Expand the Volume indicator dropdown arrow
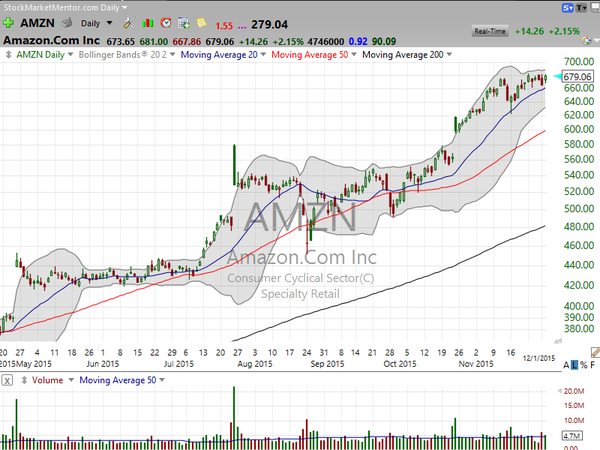 pyautogui.click(x=71, y=380)
